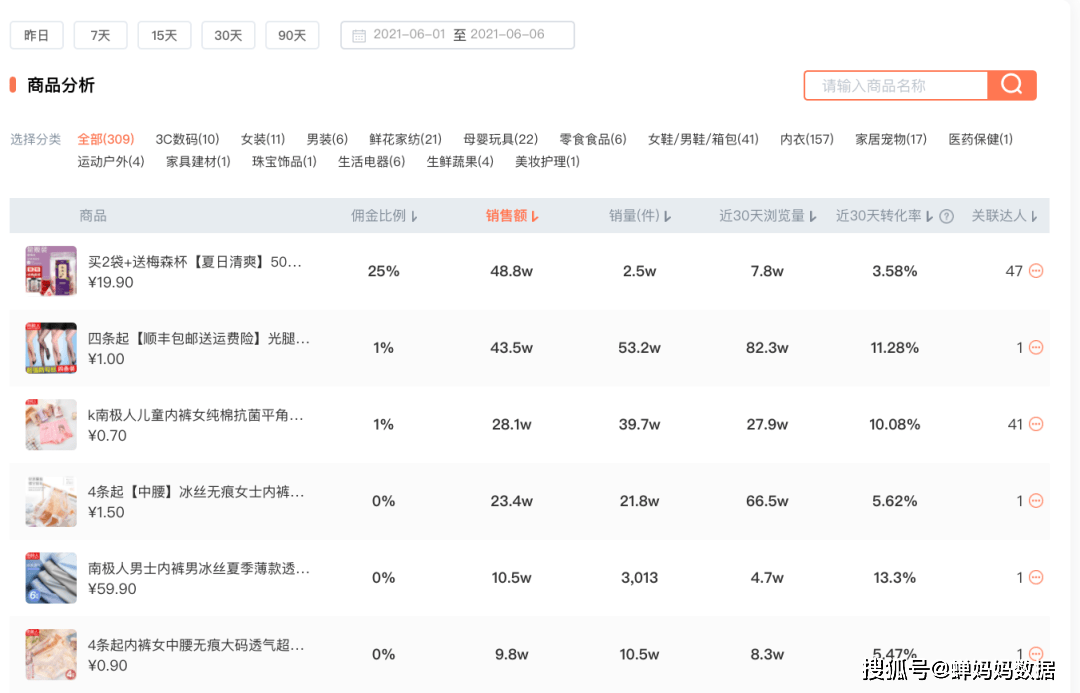
Task: Click thumbnail of 南极人男士内裤 product
Action: tap(51, 577)
